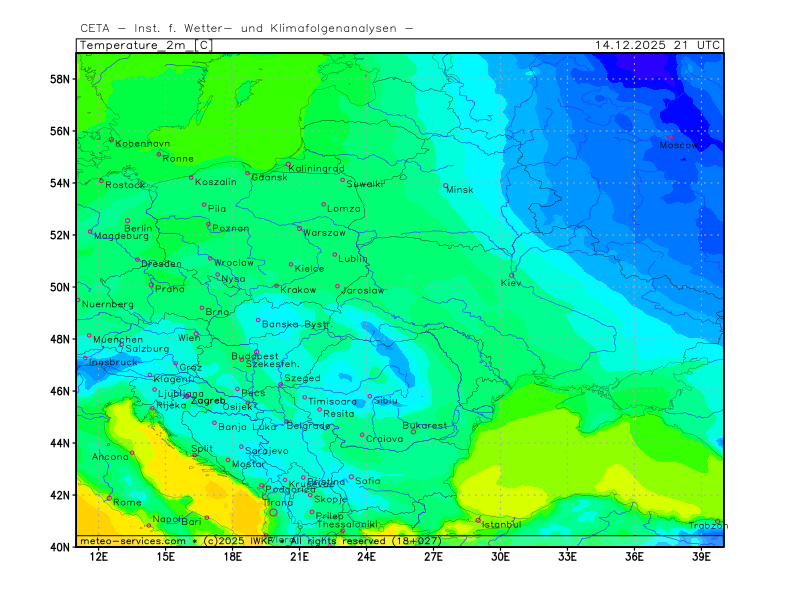Click the Budapest city label
The image size is (800, 600).
click(255, 356)
